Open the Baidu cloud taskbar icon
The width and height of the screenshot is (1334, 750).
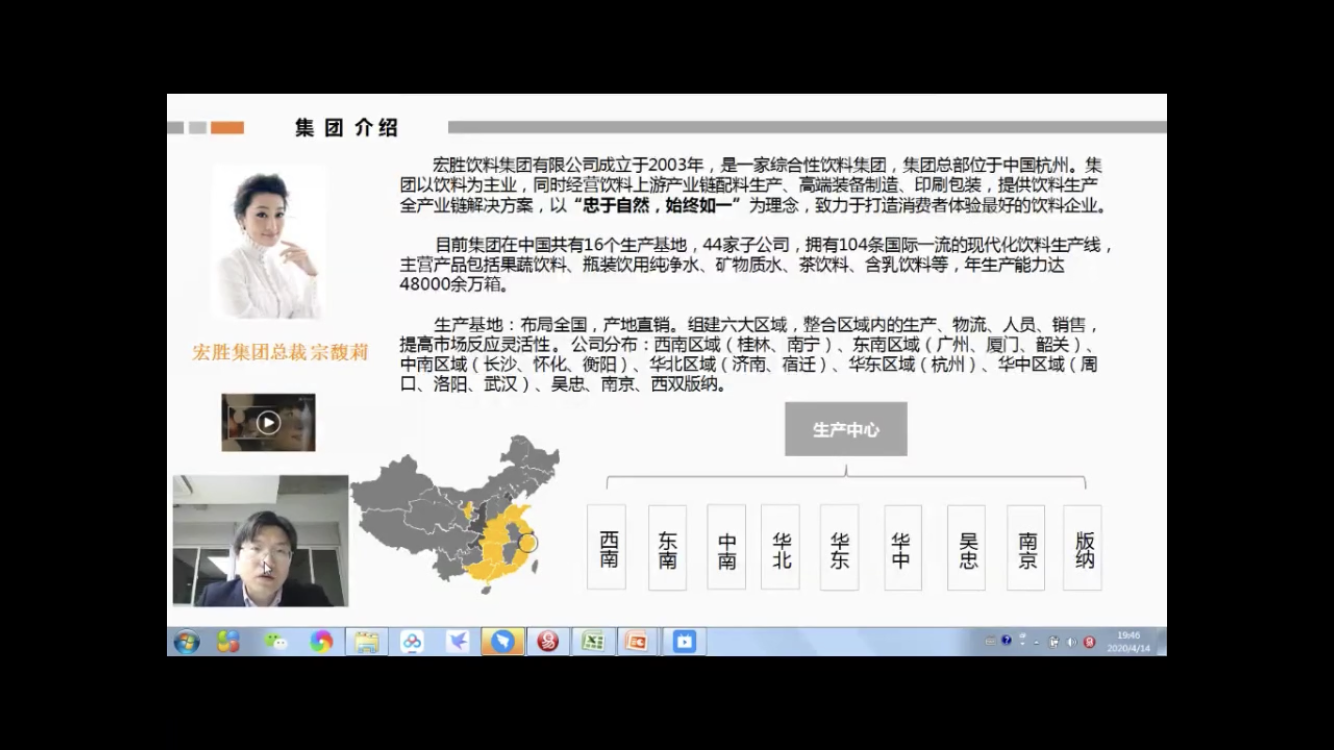coord(412,642)
